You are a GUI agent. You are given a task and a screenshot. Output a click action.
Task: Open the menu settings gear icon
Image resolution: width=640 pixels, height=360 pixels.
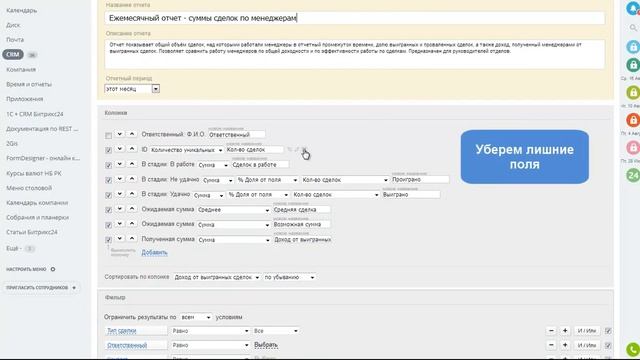(53, 269)
